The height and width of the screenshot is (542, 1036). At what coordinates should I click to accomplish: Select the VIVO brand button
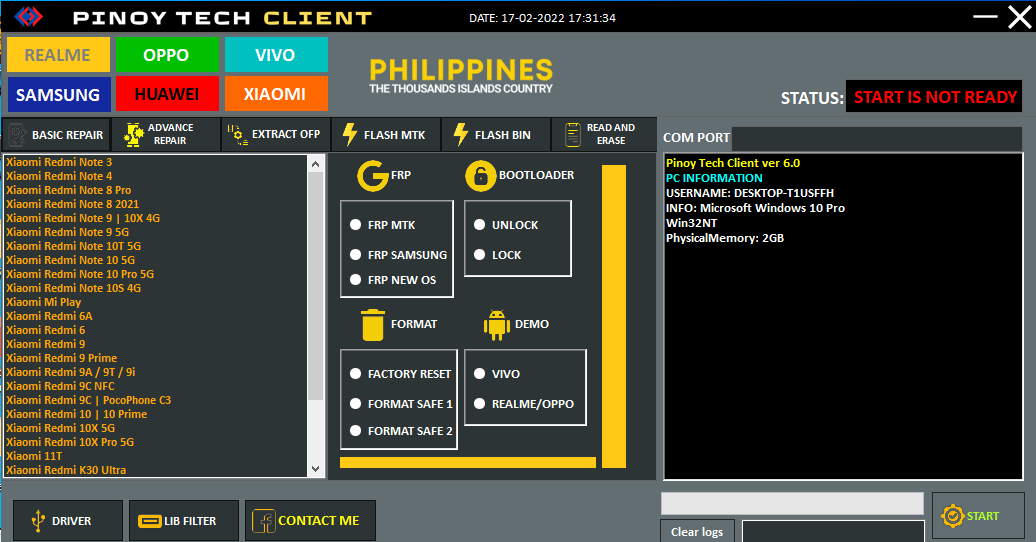pyautogui.click(x=276, y=54)
